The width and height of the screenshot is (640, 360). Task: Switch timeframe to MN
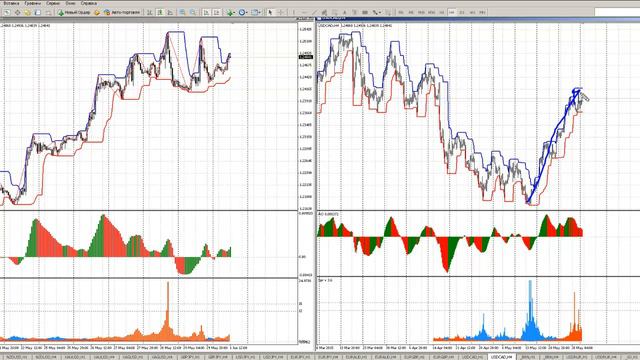point(482,13)
